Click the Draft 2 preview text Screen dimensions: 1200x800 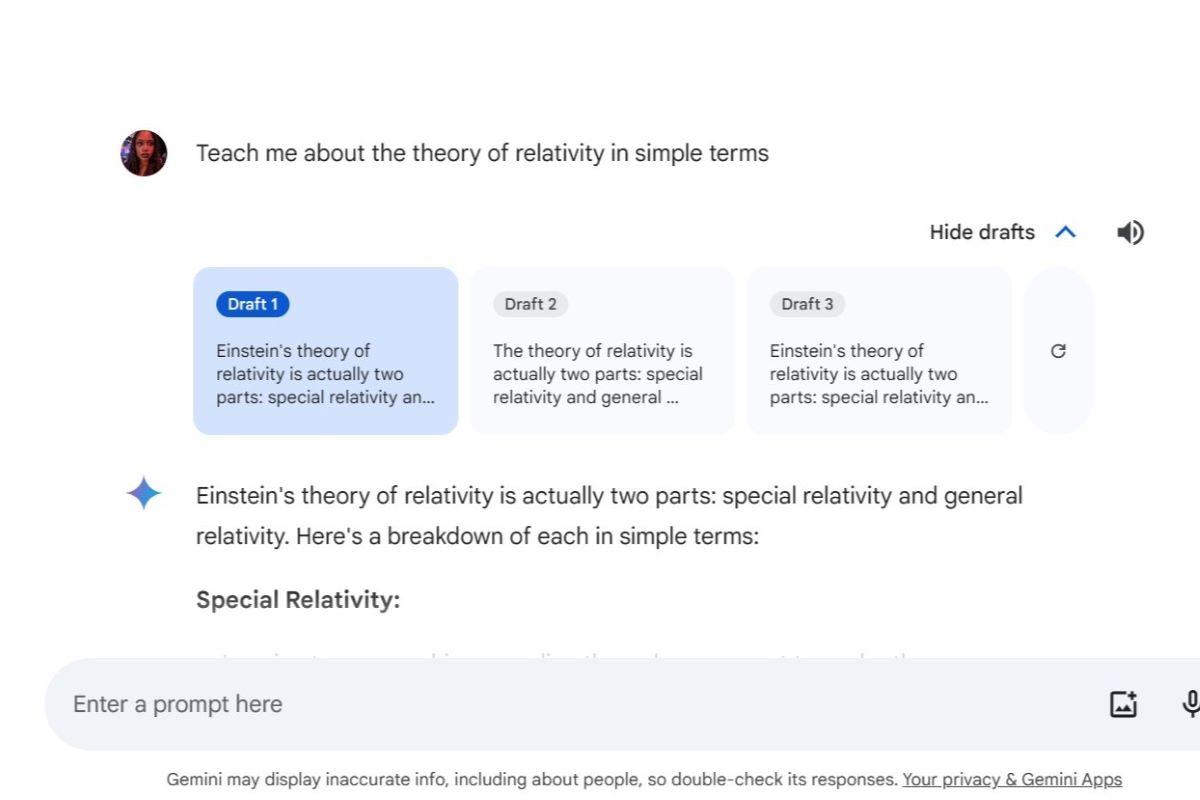point(598,374)
